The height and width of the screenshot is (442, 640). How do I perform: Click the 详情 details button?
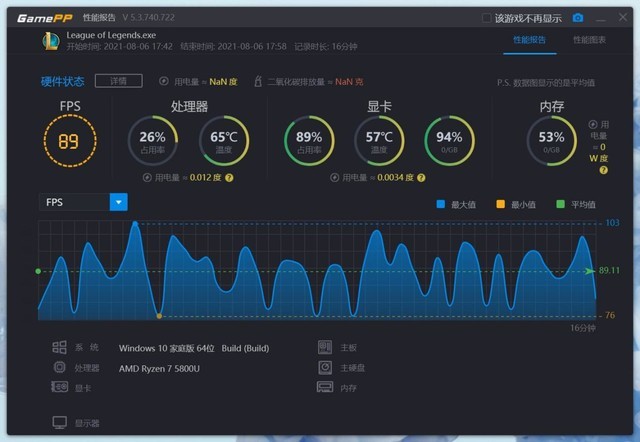(111, 81)
